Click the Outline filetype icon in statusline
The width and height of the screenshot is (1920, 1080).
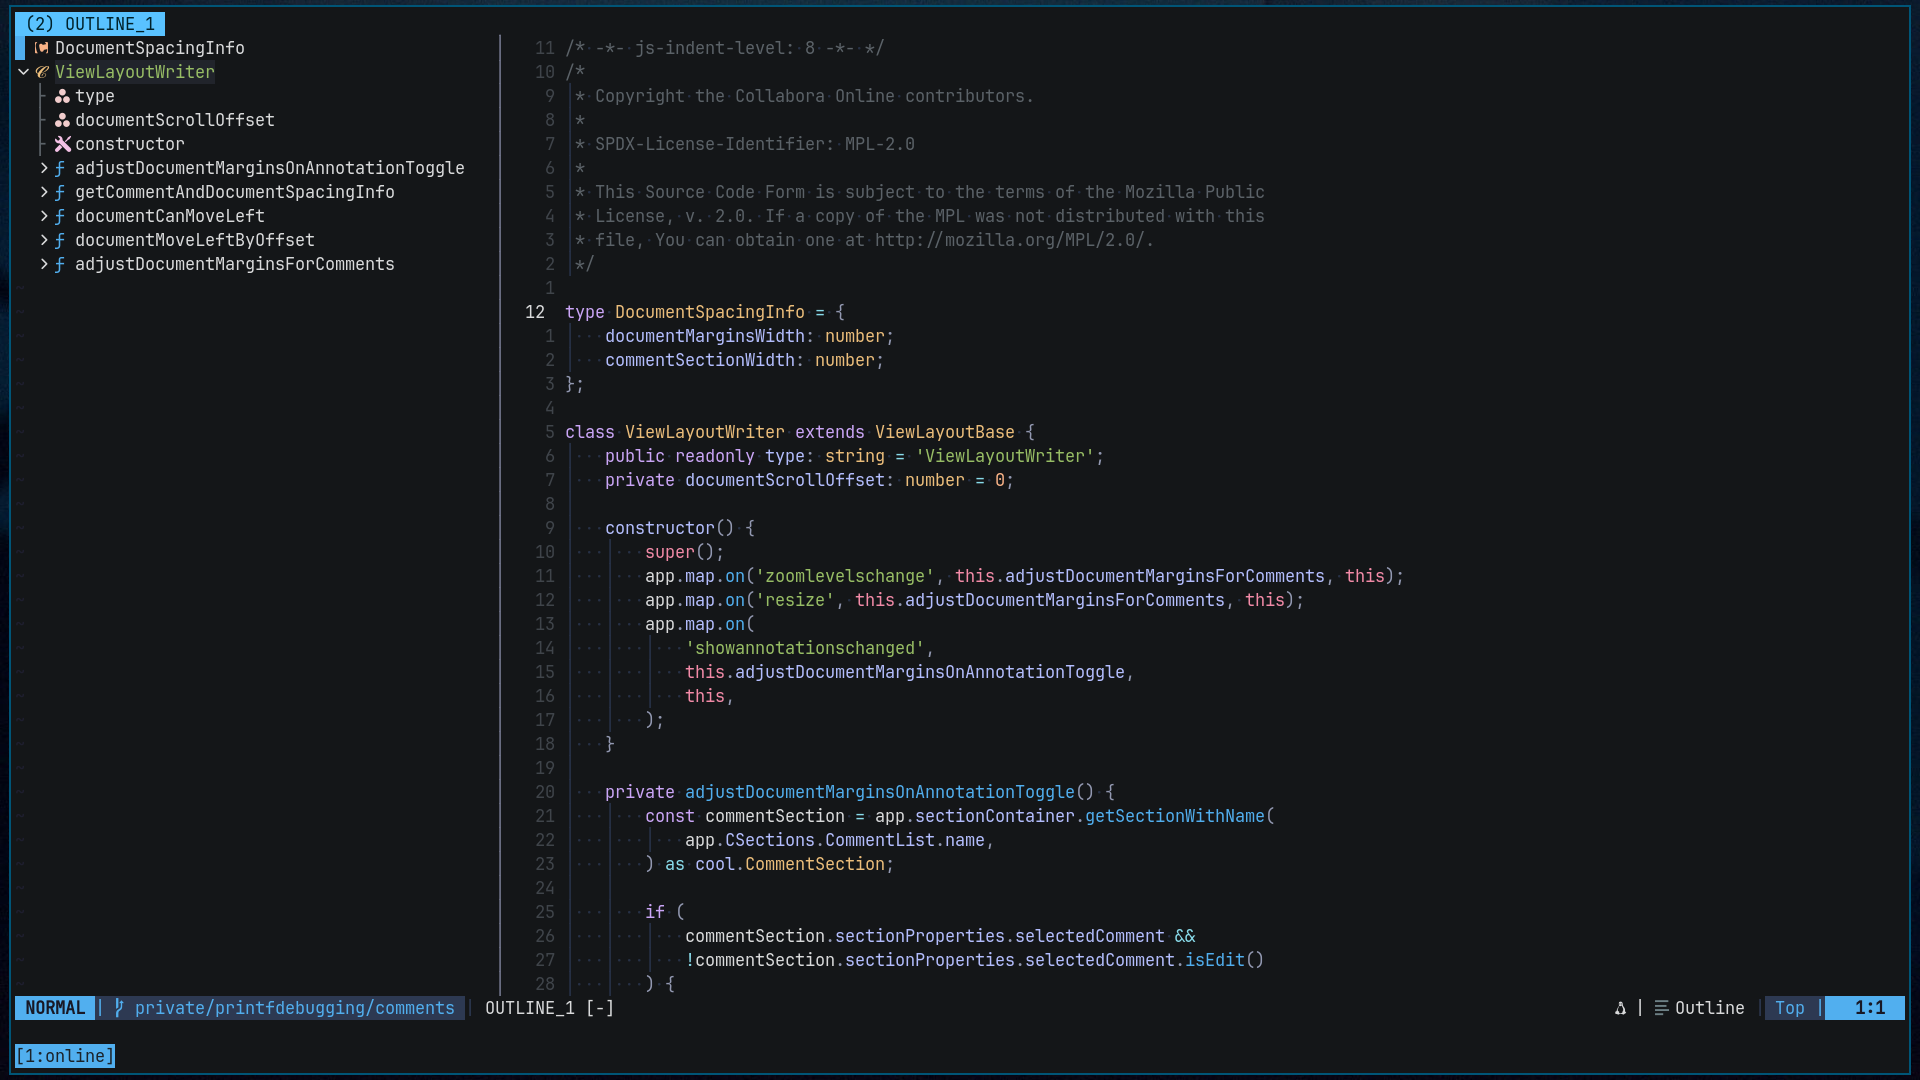point(1661,1008)
